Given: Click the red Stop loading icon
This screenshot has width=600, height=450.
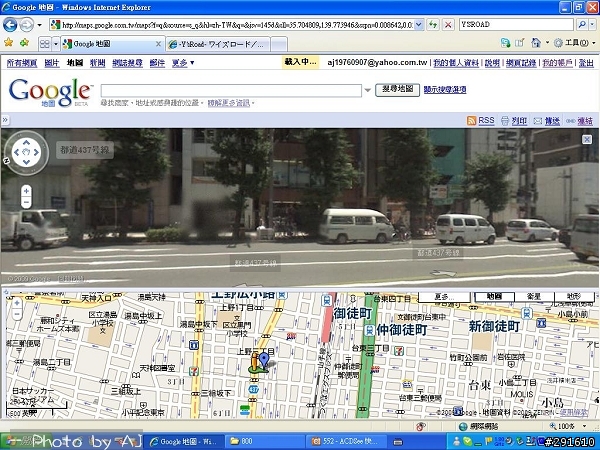Looking at the screenshot, I should 448,25.
